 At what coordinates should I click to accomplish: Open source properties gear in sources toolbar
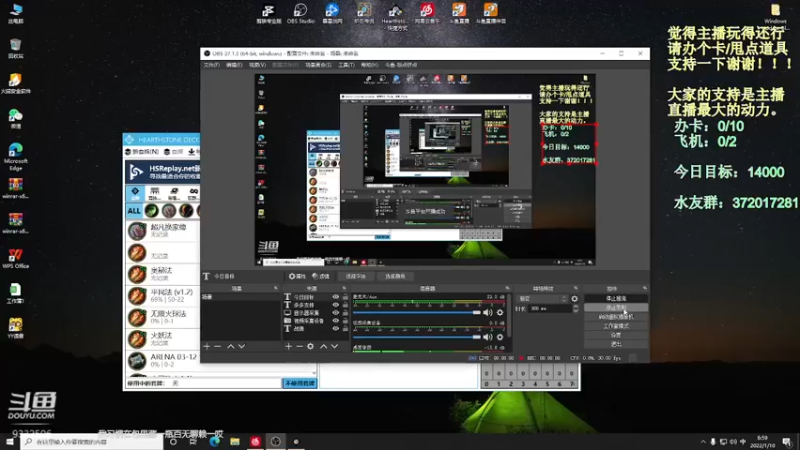311,346
